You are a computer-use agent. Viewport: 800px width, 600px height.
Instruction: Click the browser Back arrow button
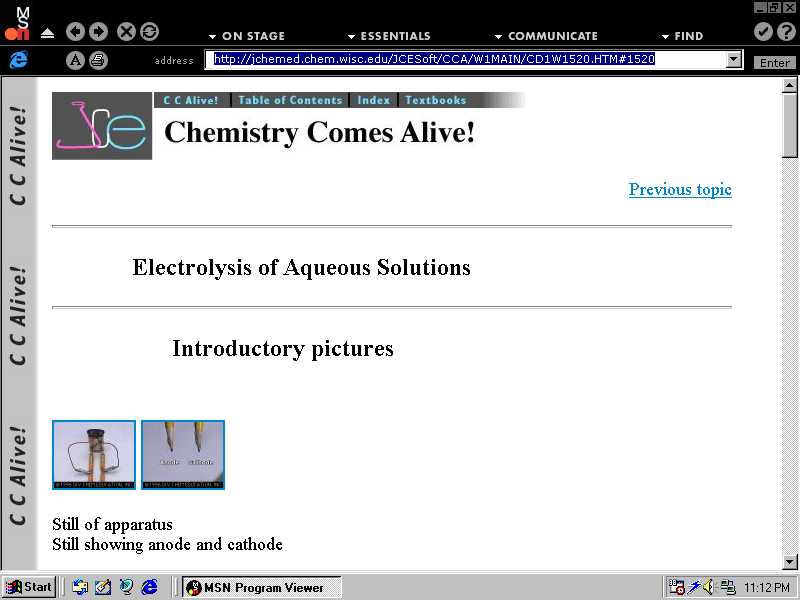pos(76,32)
